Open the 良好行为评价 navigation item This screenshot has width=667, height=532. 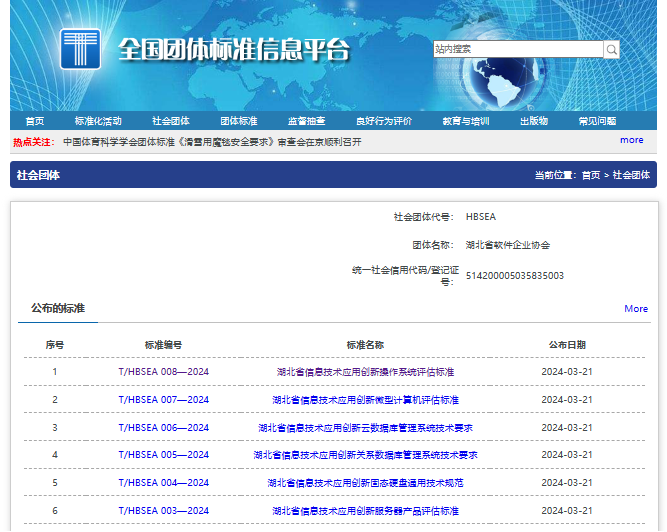click(x=384, y=121)
